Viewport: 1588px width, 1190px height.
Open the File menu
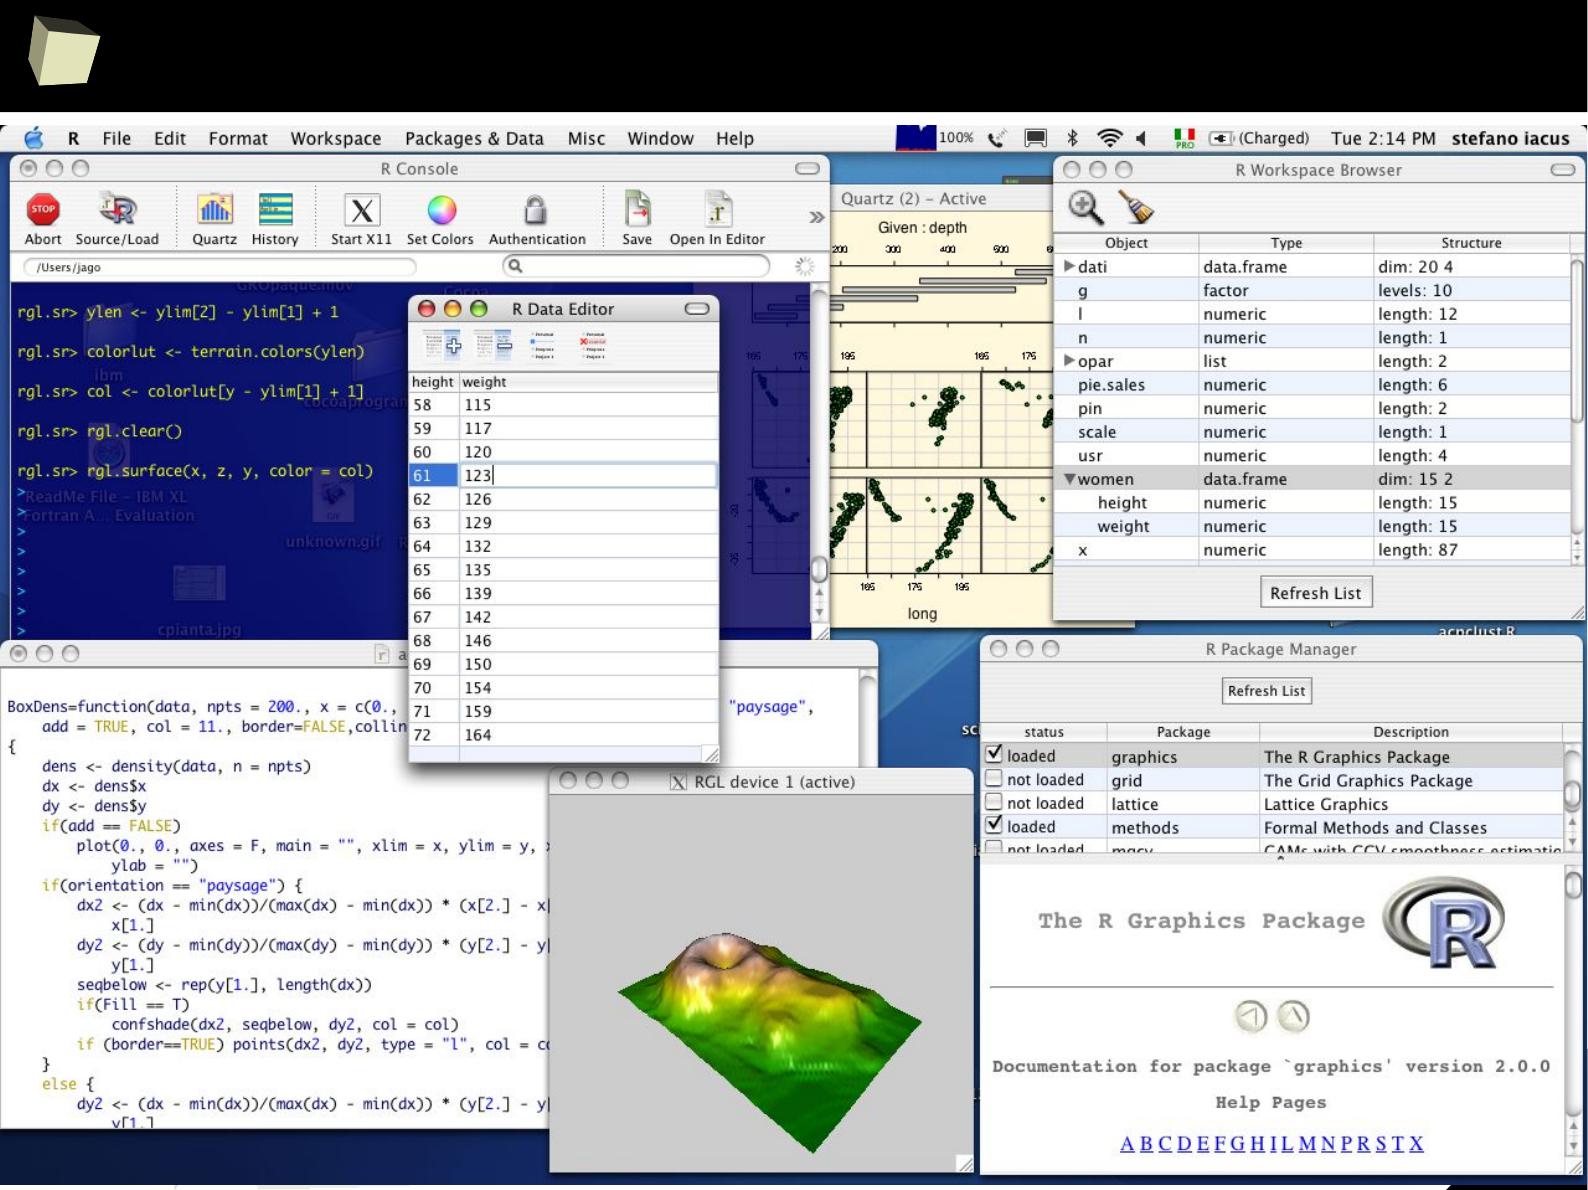click(x=116, y=138)
